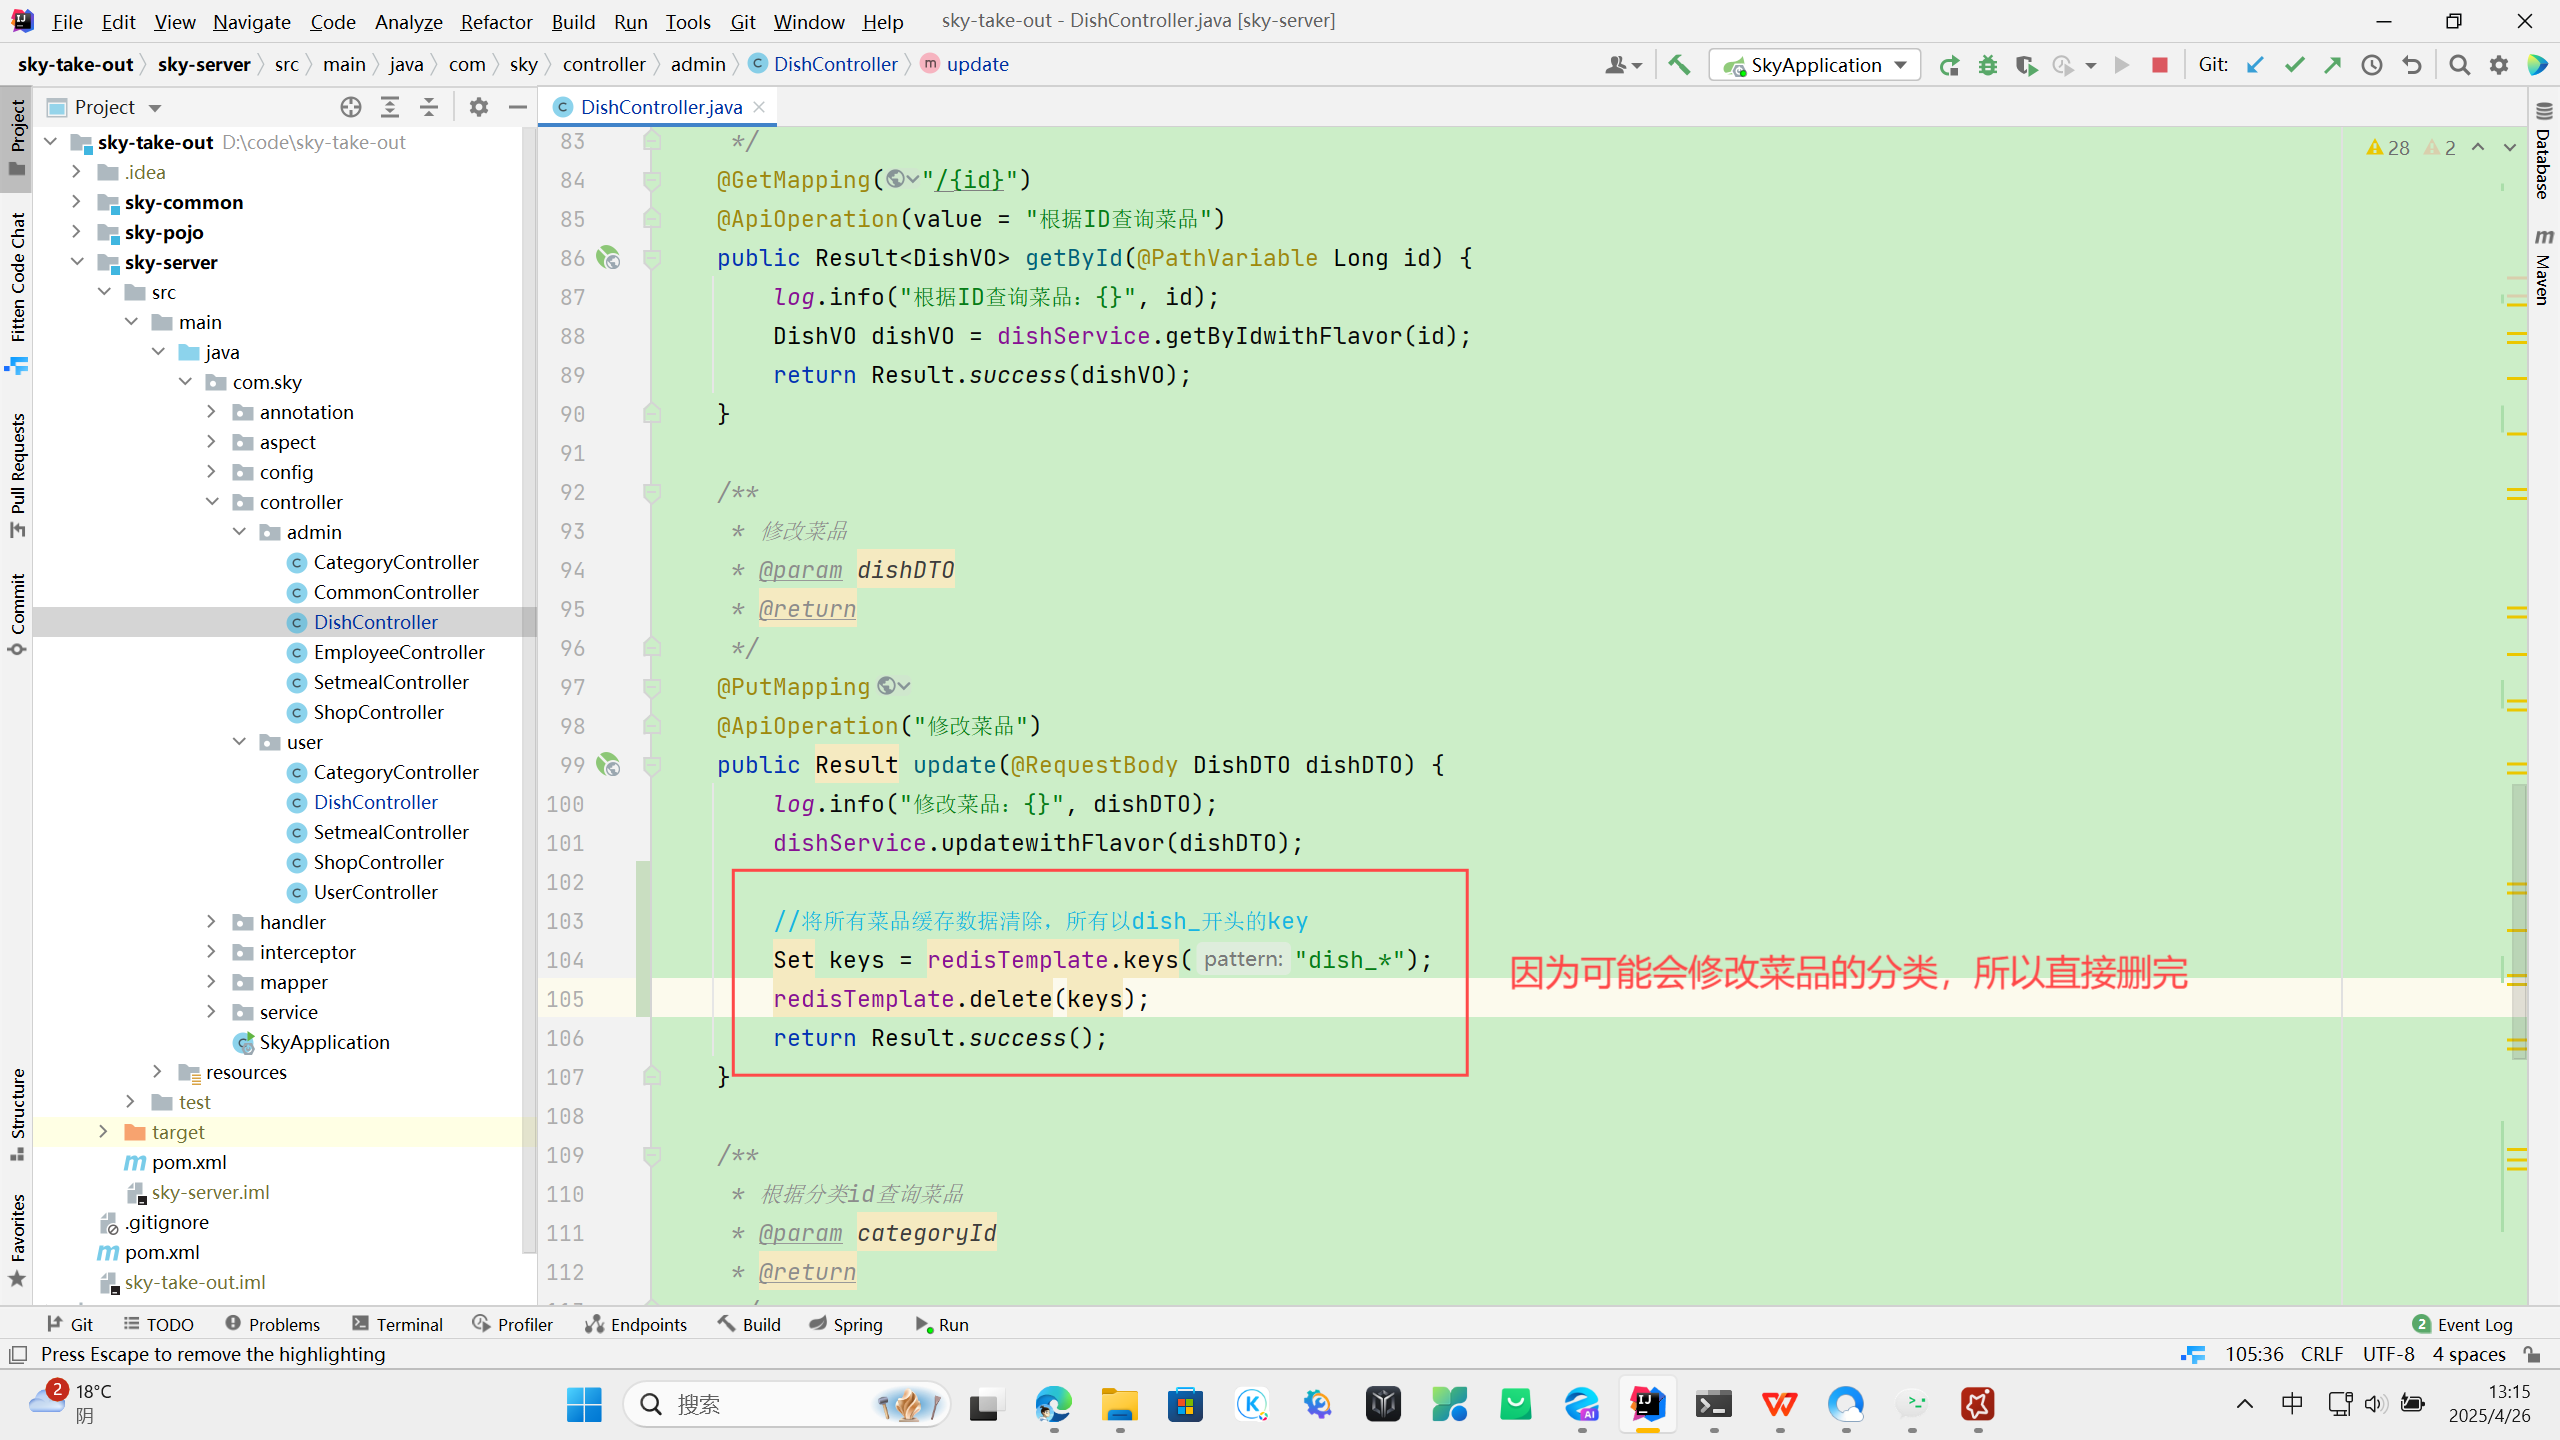Click the Debug bug icon in toolbar
The image size is (2560, 1440).
[1987, 65]
